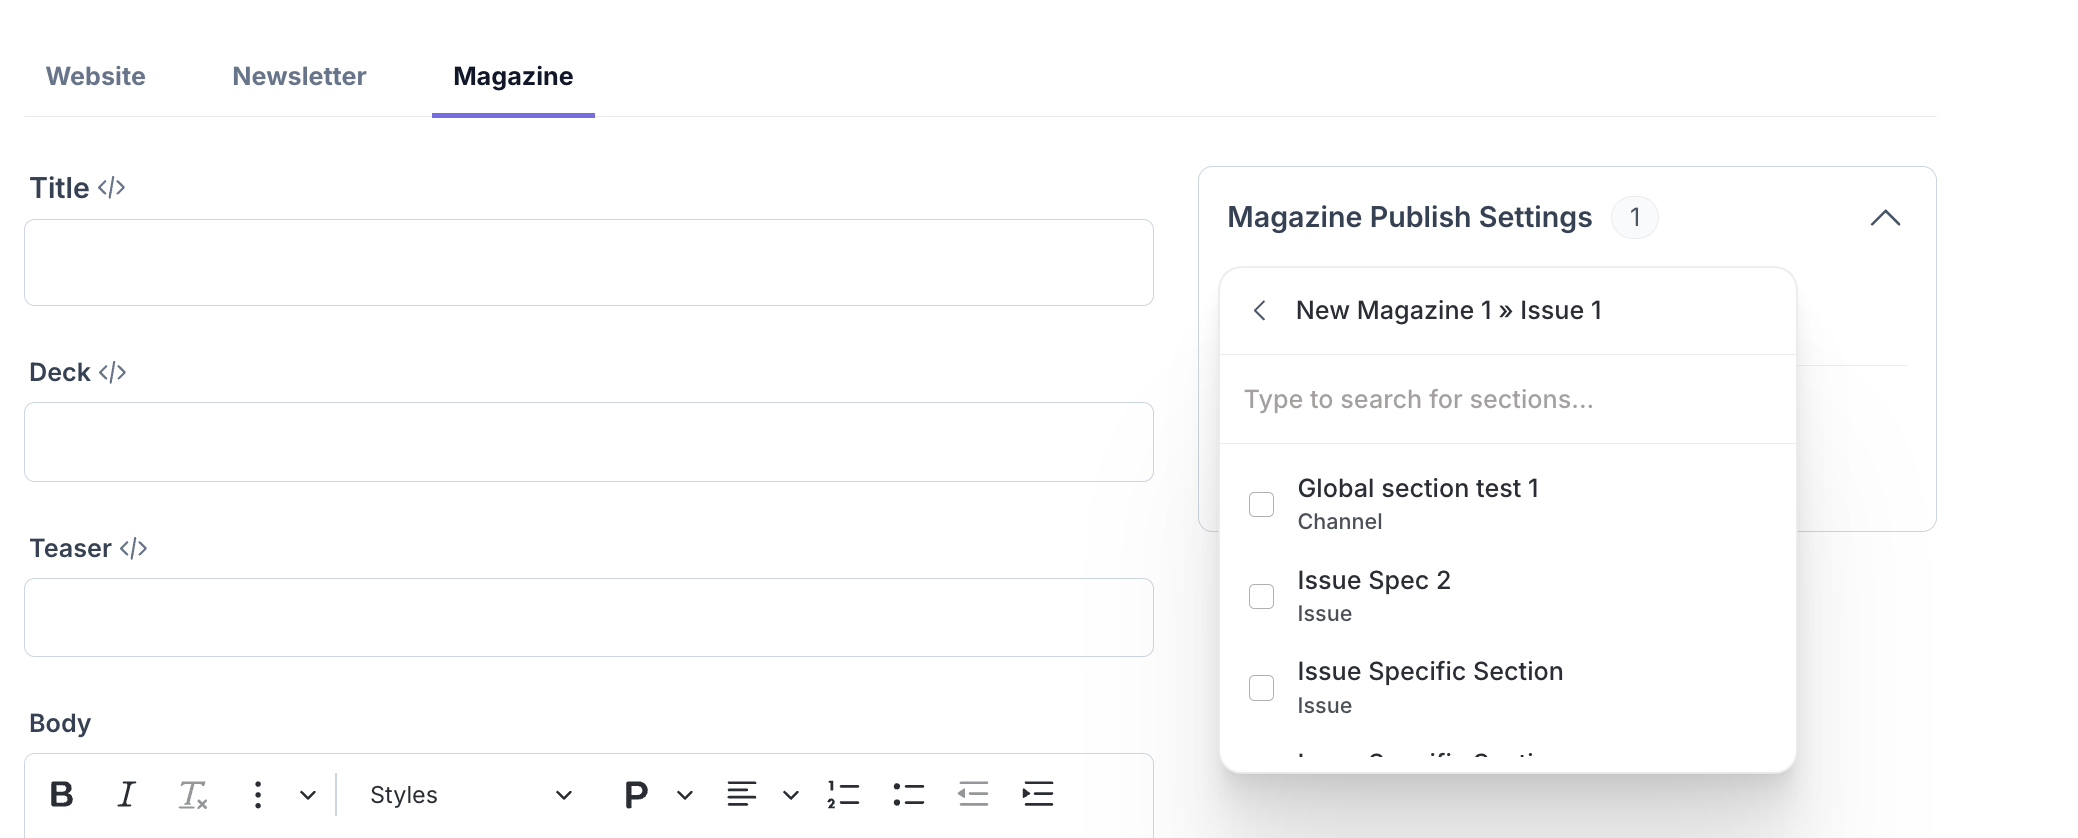
Task: Click the section search input field
Action: (1506, 399)
